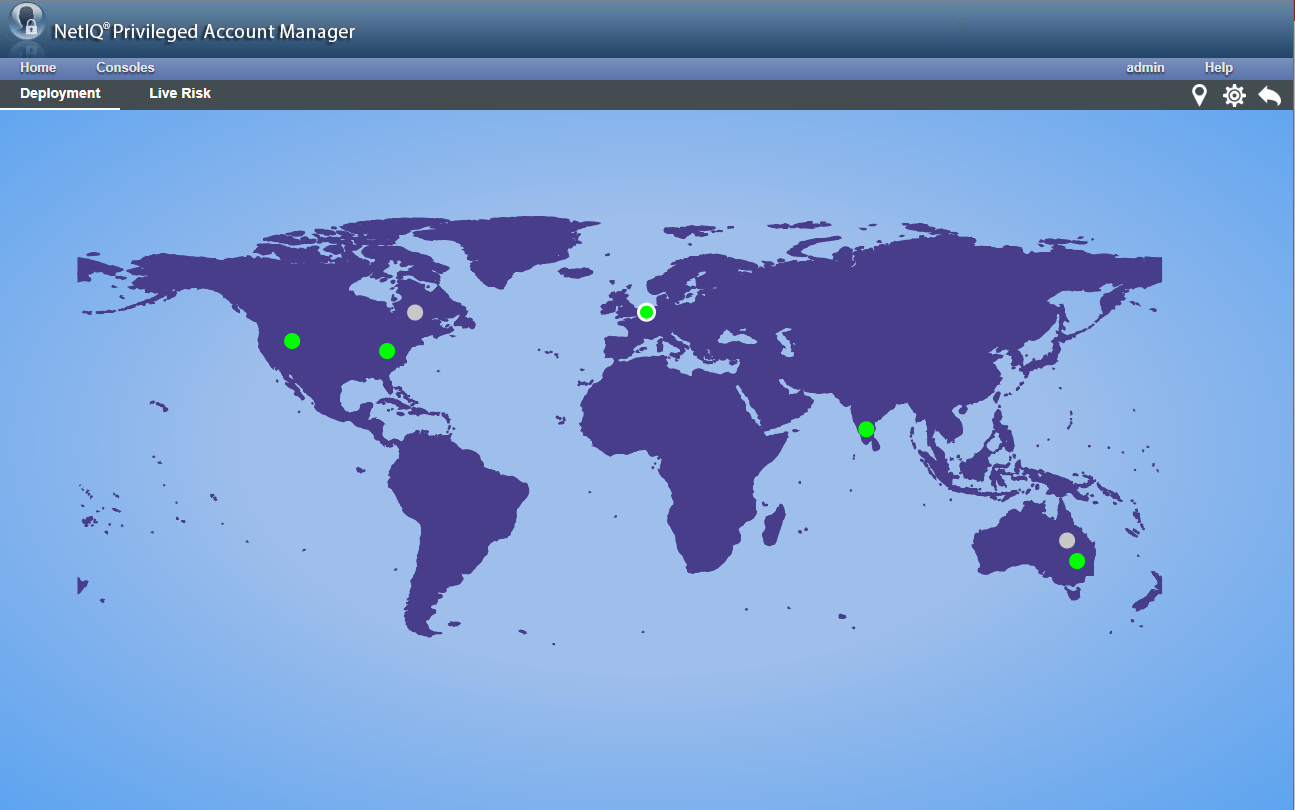Open the Home menu
This screenshot has width=1295, height=810.
pos(38,68)
